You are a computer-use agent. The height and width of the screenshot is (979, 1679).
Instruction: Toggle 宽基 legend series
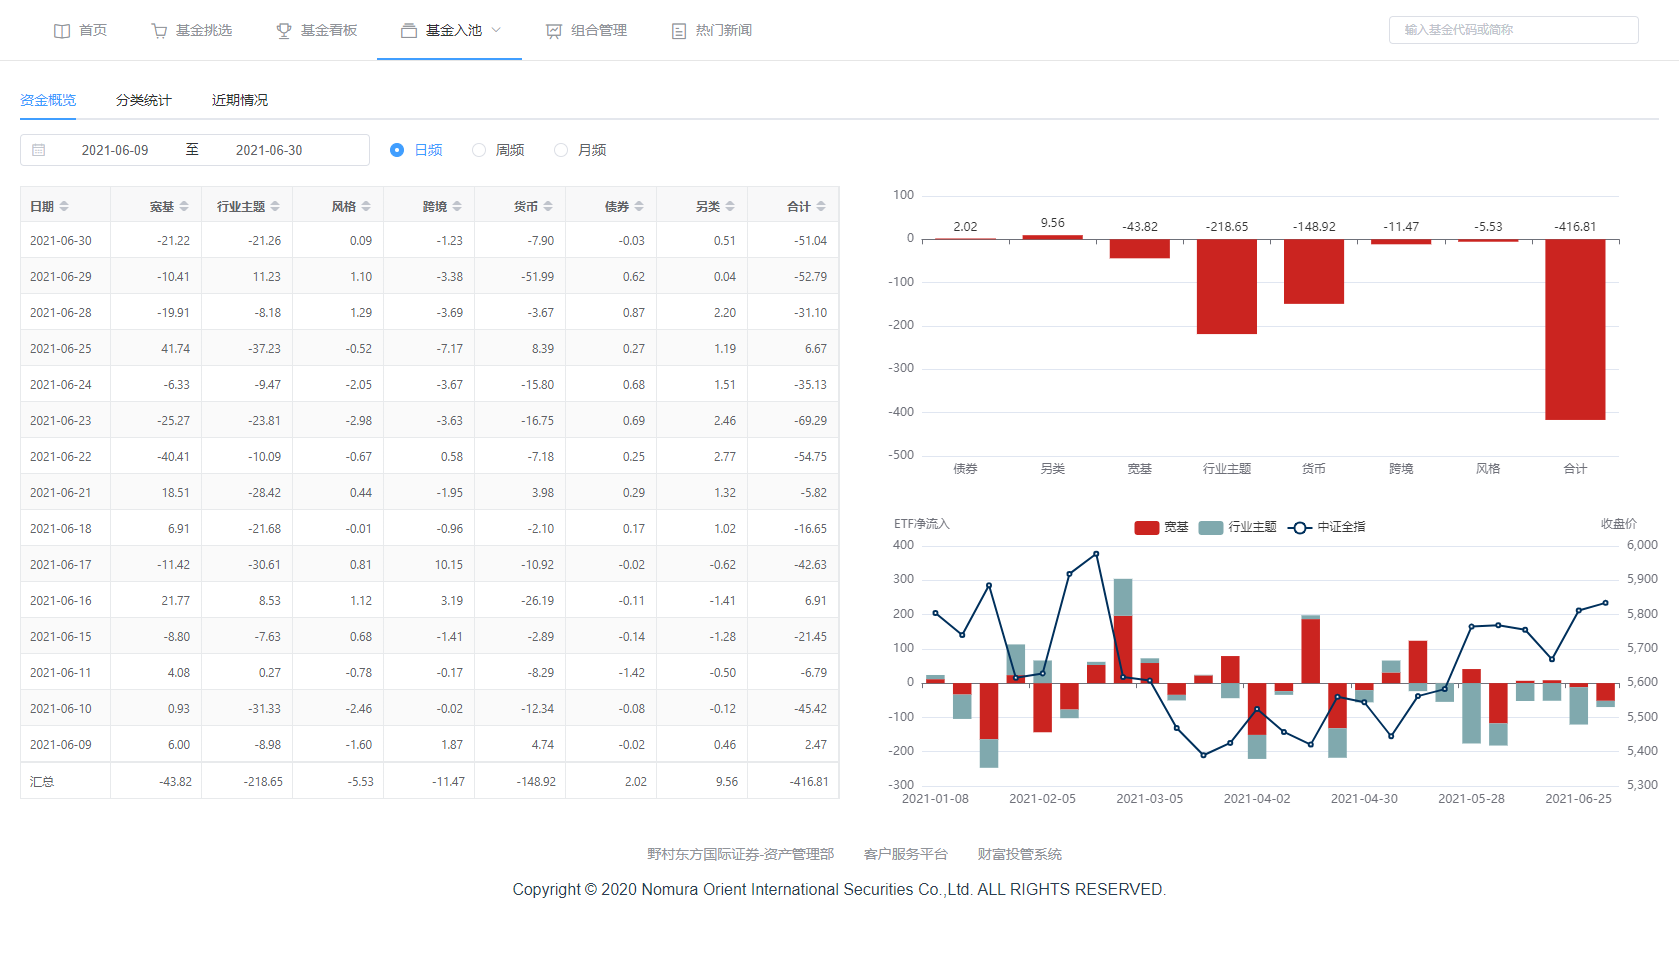[1161, 527]
